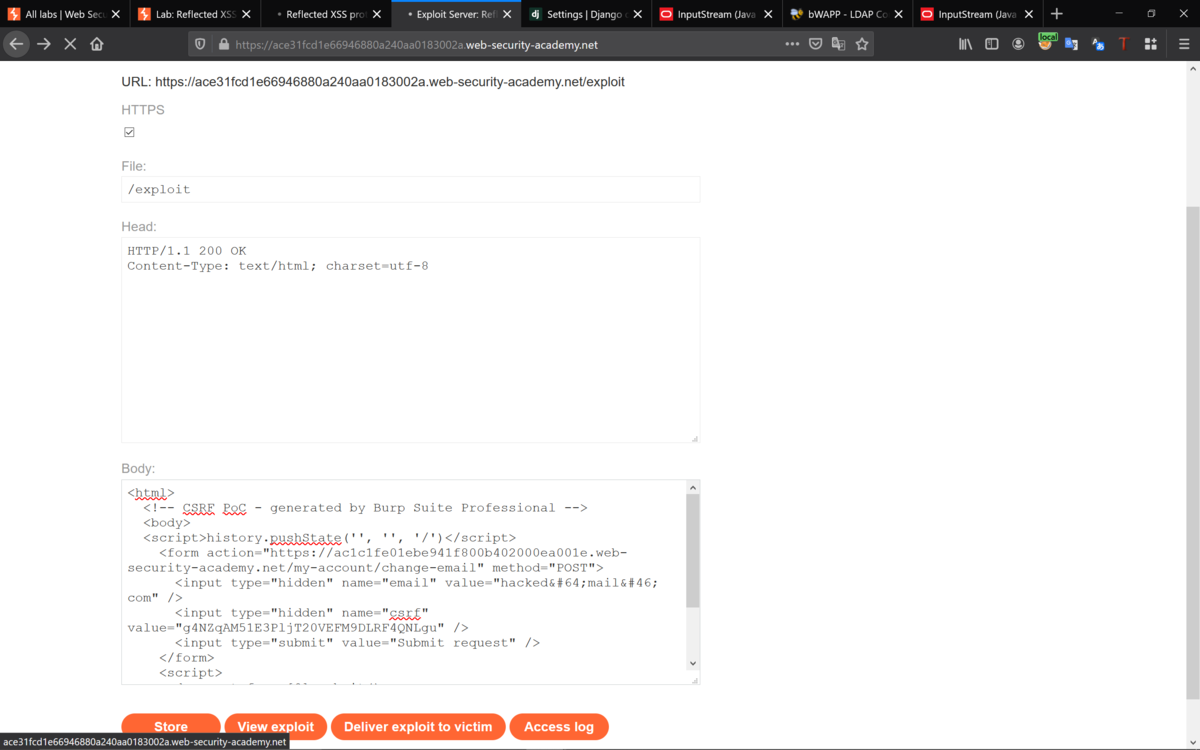
Task: Click the history.pushState script line
Action: coord(330,538)
